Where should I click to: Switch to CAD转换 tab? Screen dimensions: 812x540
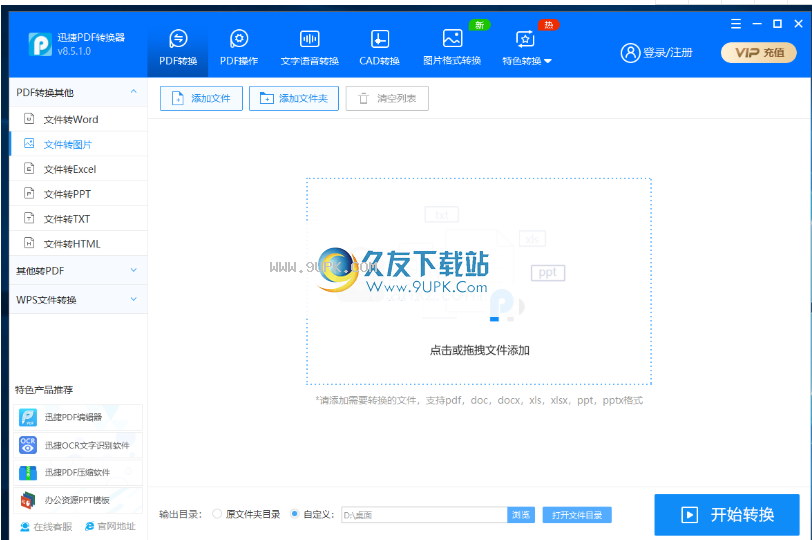[380, 48]
